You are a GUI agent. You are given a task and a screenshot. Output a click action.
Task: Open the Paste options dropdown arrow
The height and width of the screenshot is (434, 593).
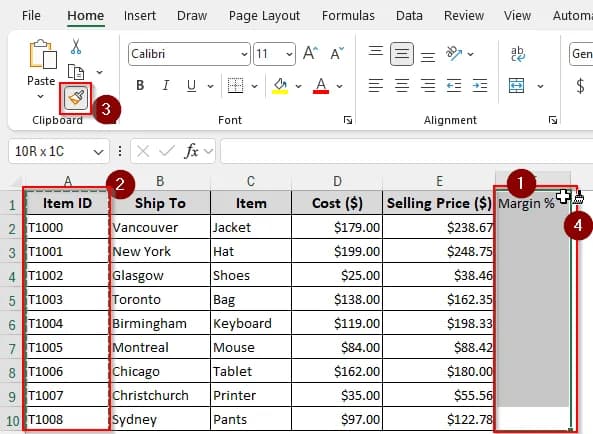[x=41, y=97]
